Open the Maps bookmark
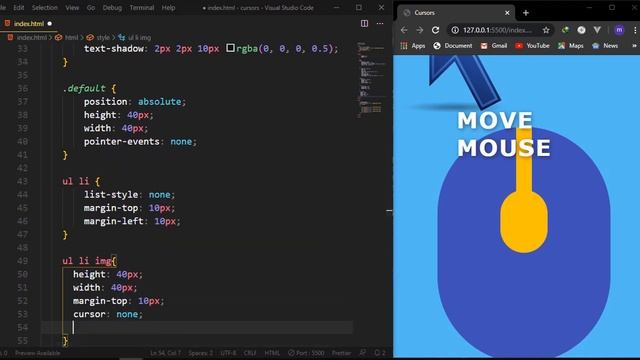This screenshot has height=360, width=640. [571, 46]
